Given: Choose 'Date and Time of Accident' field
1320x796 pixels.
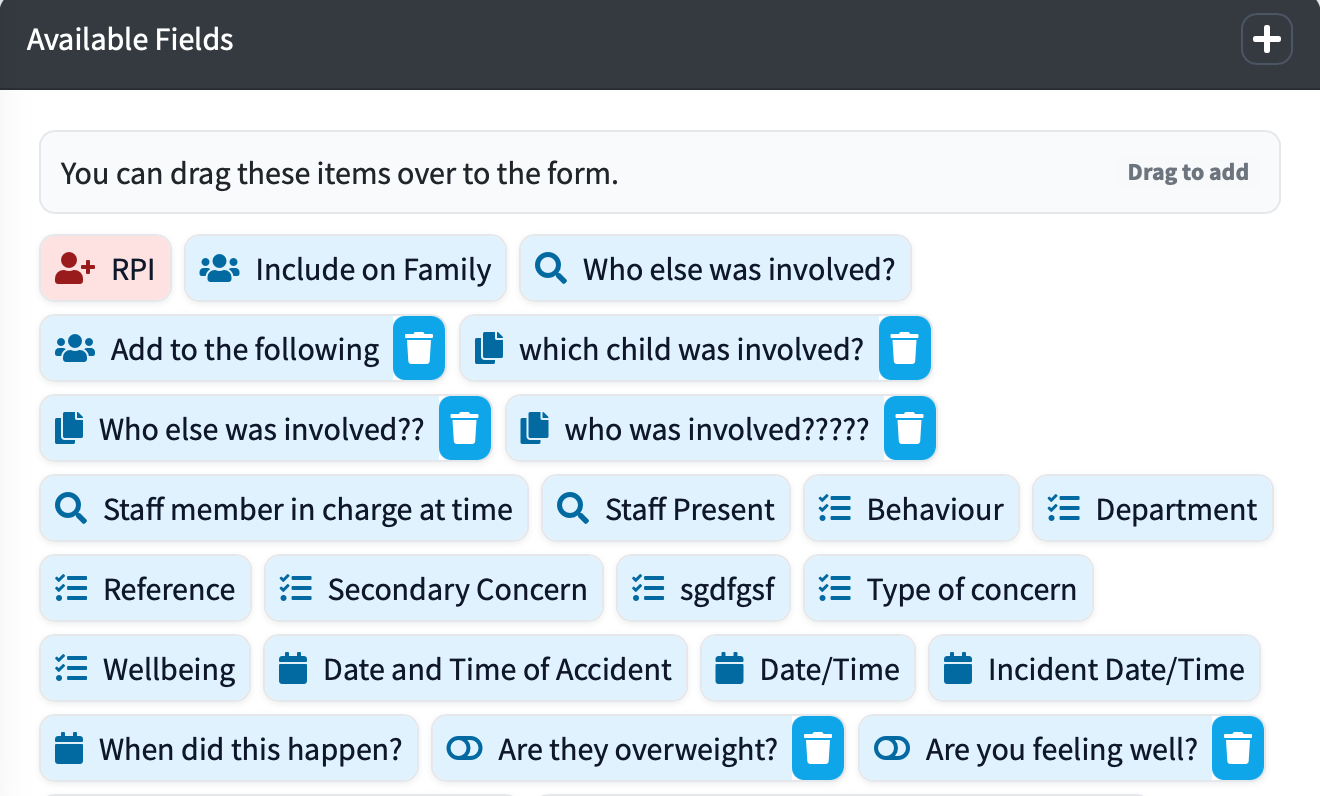Looking at the screenshot, I should pyautogui.click(x=476, y=669).
